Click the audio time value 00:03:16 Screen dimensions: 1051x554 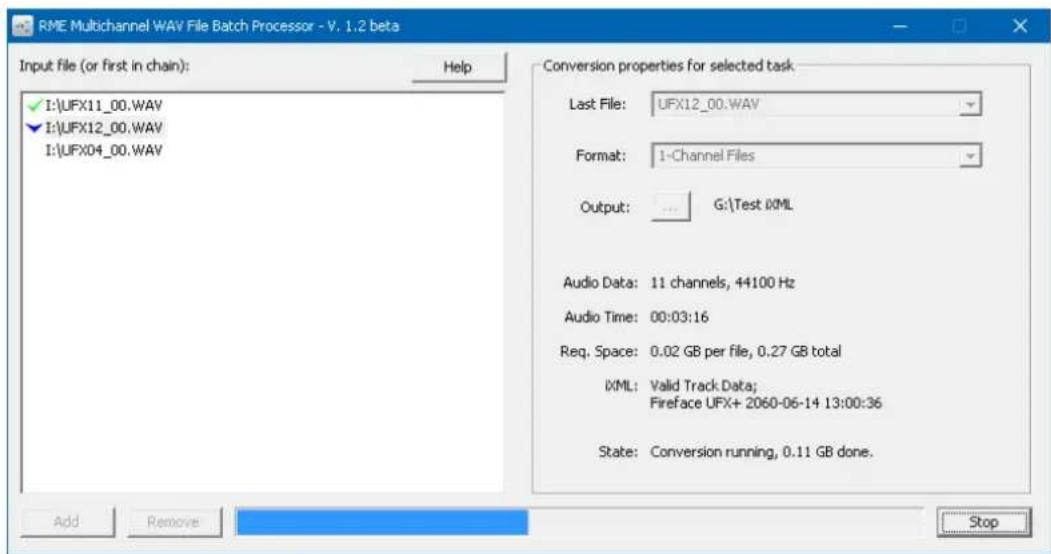point(679,317)
